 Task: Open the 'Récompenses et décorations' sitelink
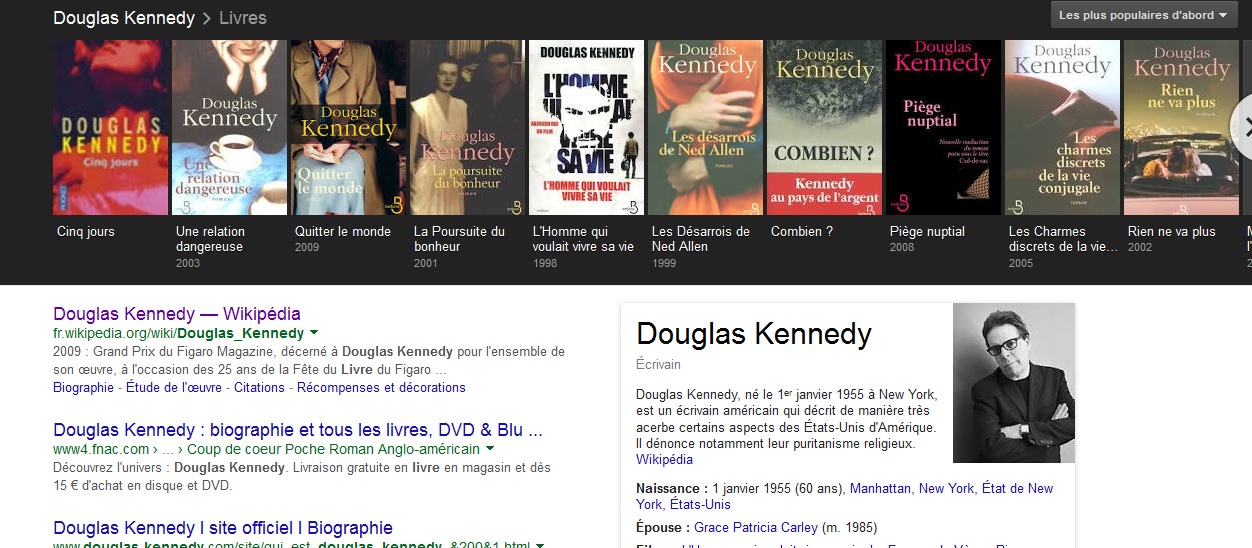(381, 387)
